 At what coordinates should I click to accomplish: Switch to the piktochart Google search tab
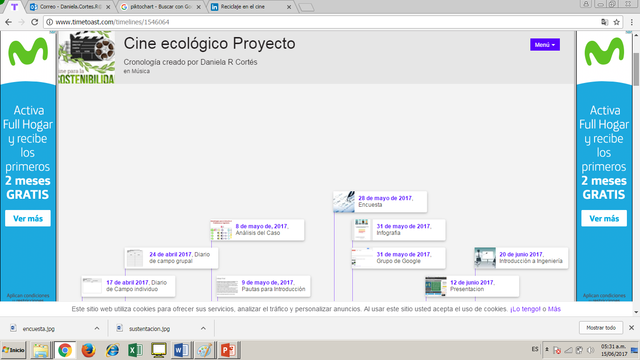[161, 7]
